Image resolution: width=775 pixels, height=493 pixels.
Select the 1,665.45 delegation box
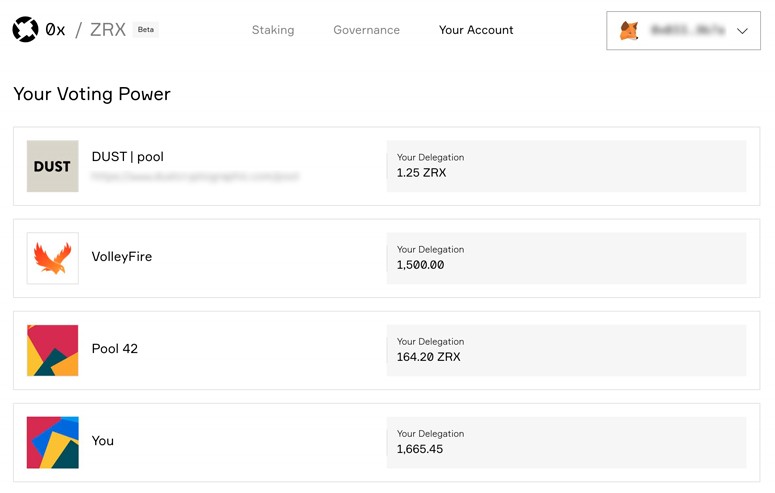point(566,443)
